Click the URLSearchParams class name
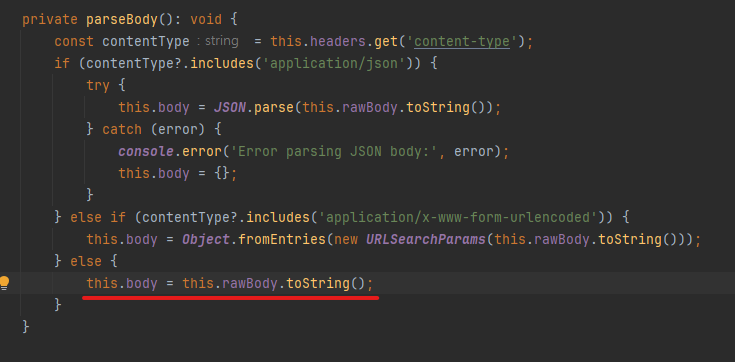The image size is (735, 362). point(426,240)
